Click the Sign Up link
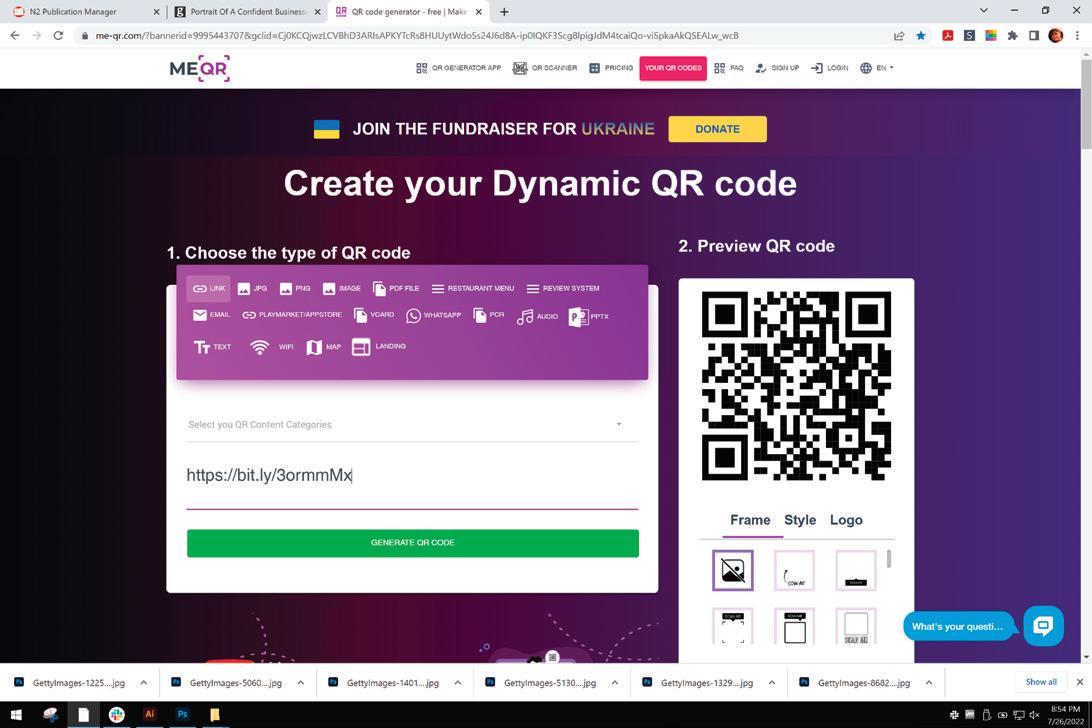 [777, 68]
